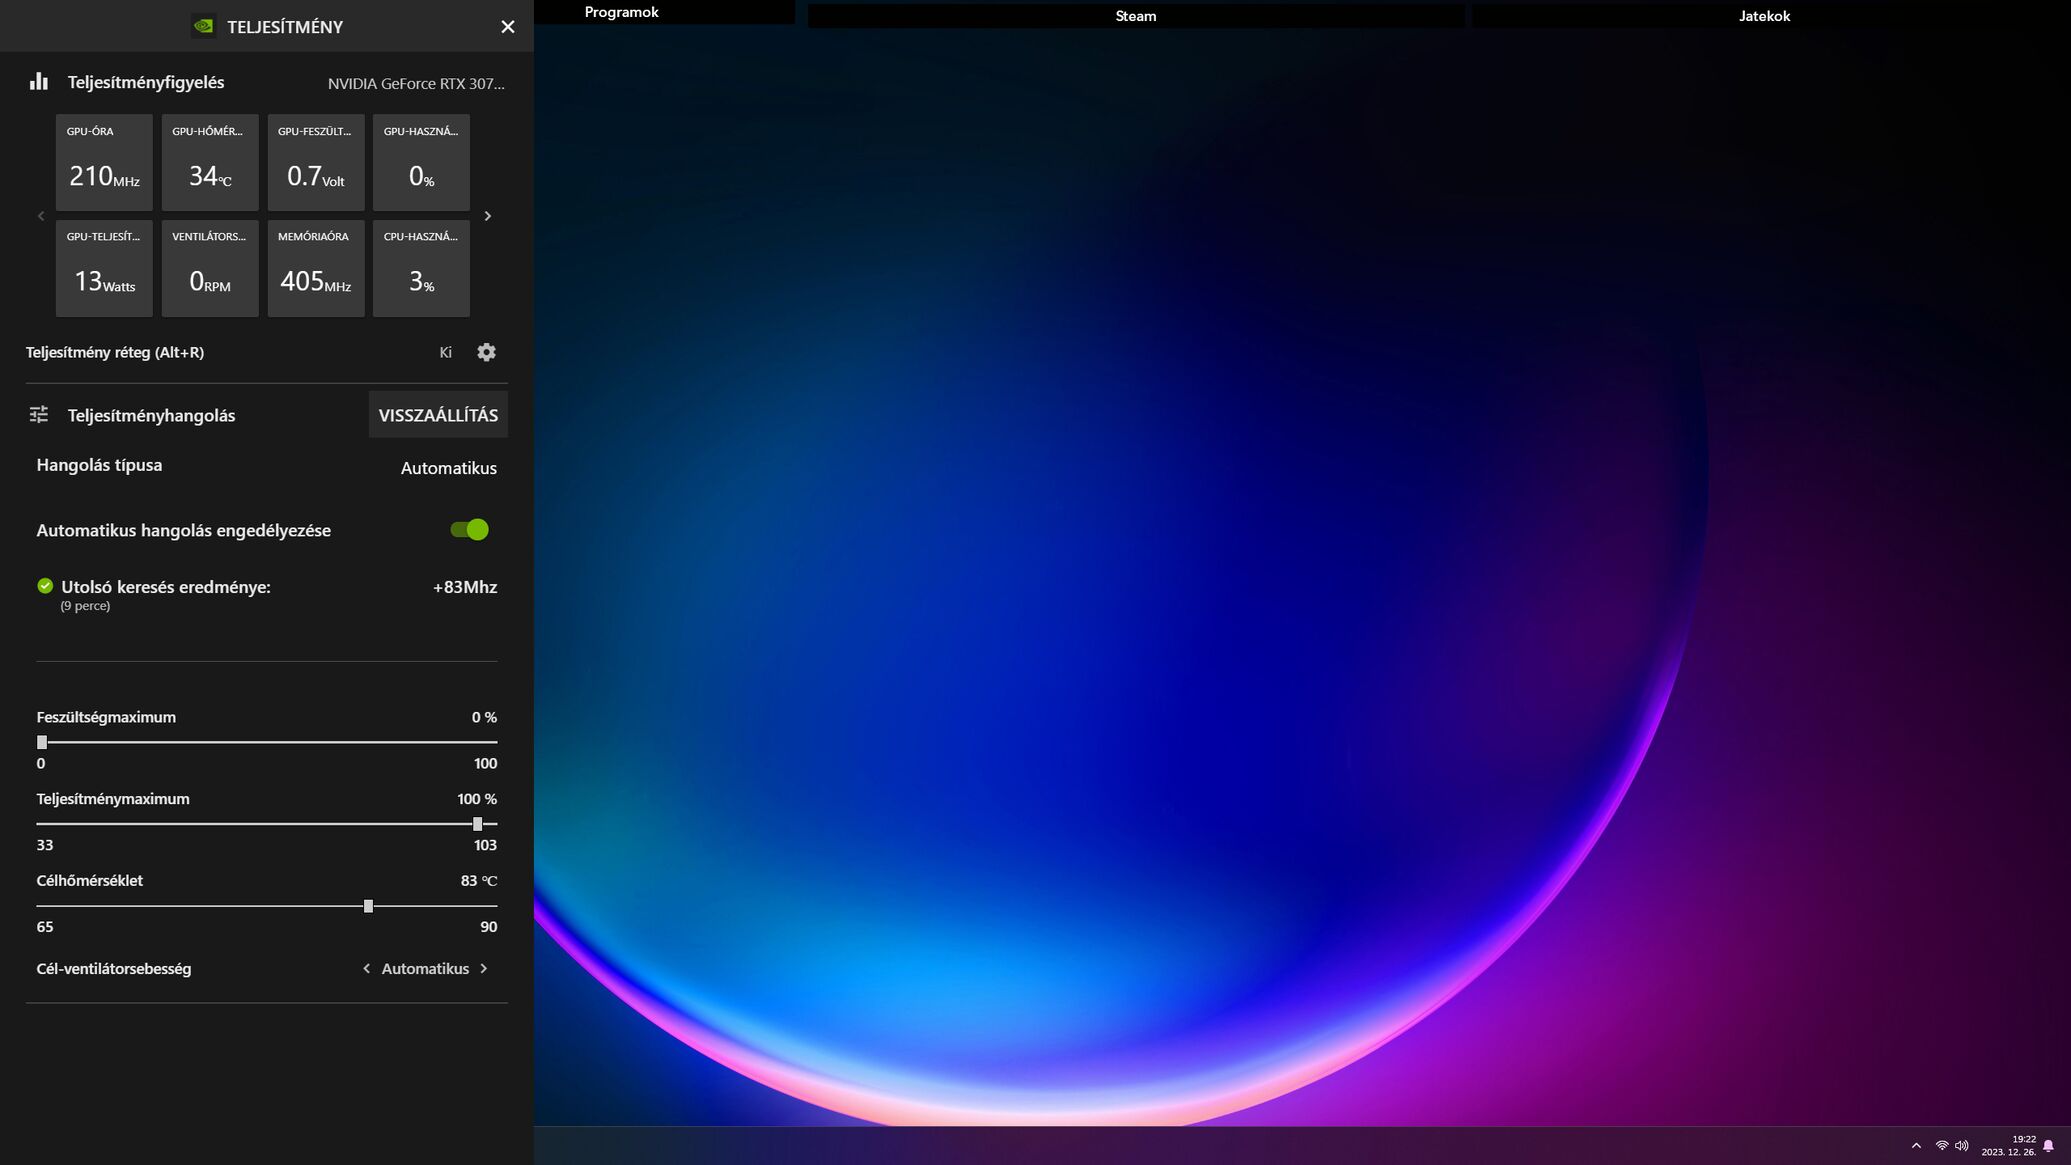Click the VISSZAÁLLÍTÁS reset button

coord(438,415)
